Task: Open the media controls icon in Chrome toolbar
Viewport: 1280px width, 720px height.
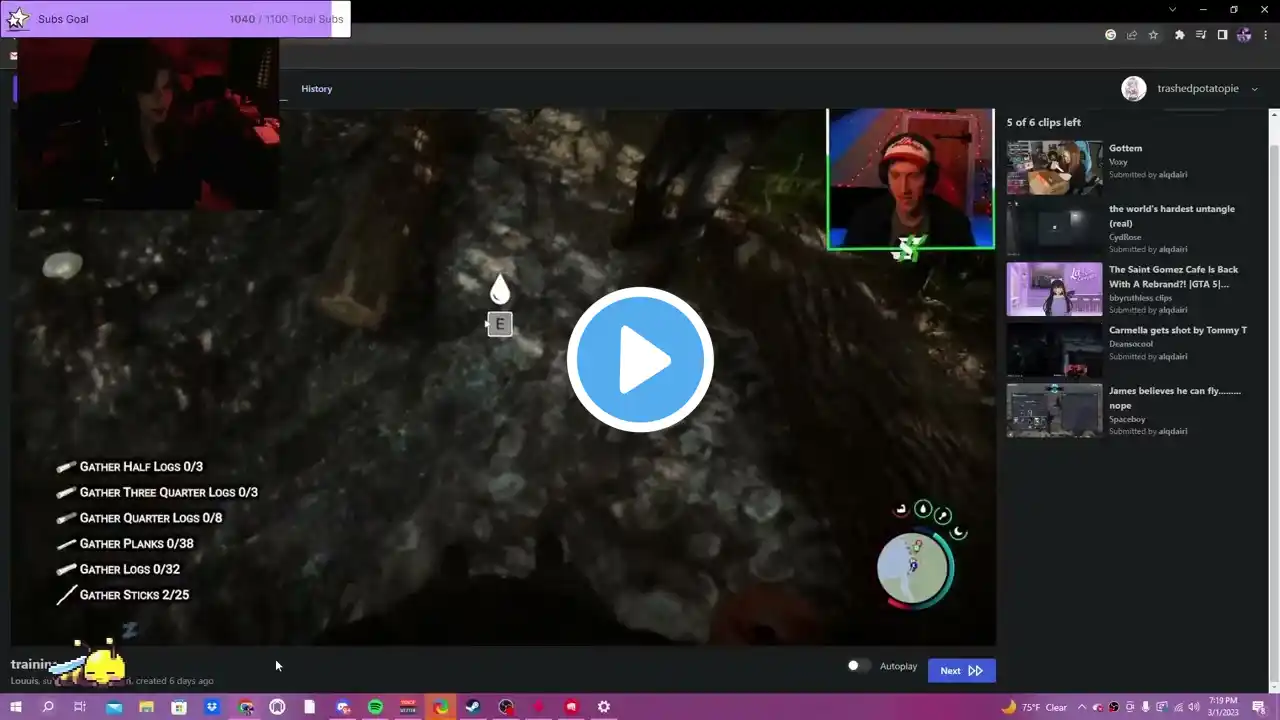Action: point(1202,35)
